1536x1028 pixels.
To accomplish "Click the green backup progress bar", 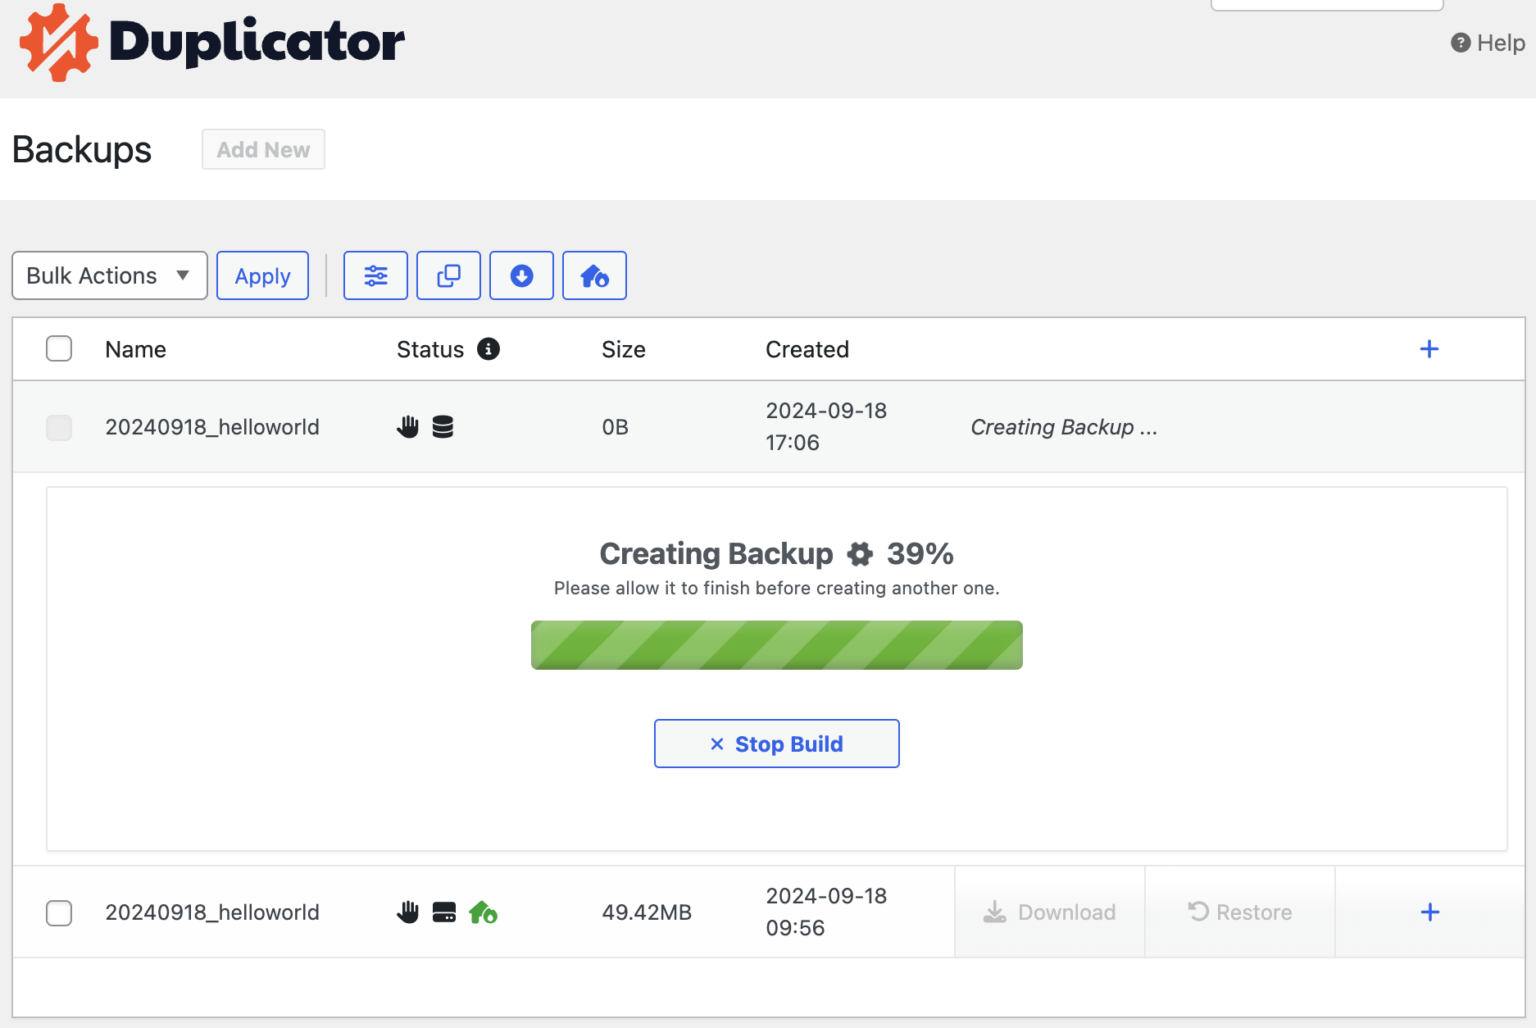I will [x=777, y=645].
